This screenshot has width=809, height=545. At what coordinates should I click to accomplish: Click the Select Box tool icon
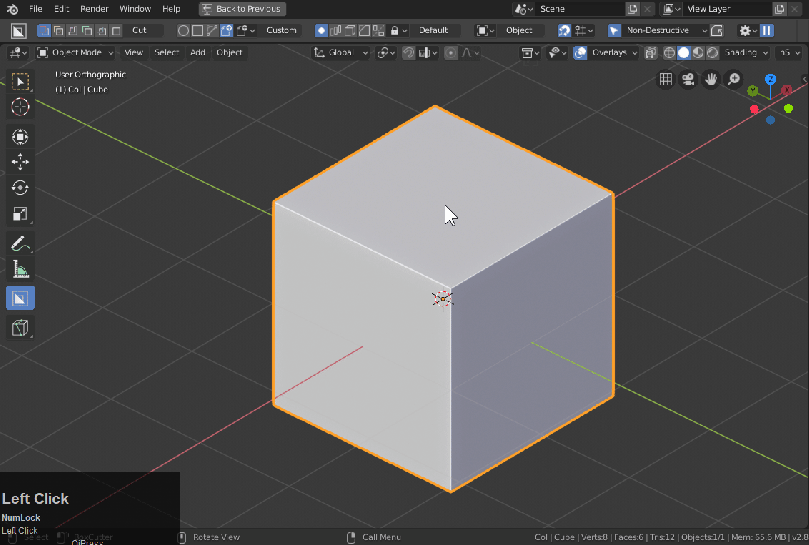click(20, 80)
